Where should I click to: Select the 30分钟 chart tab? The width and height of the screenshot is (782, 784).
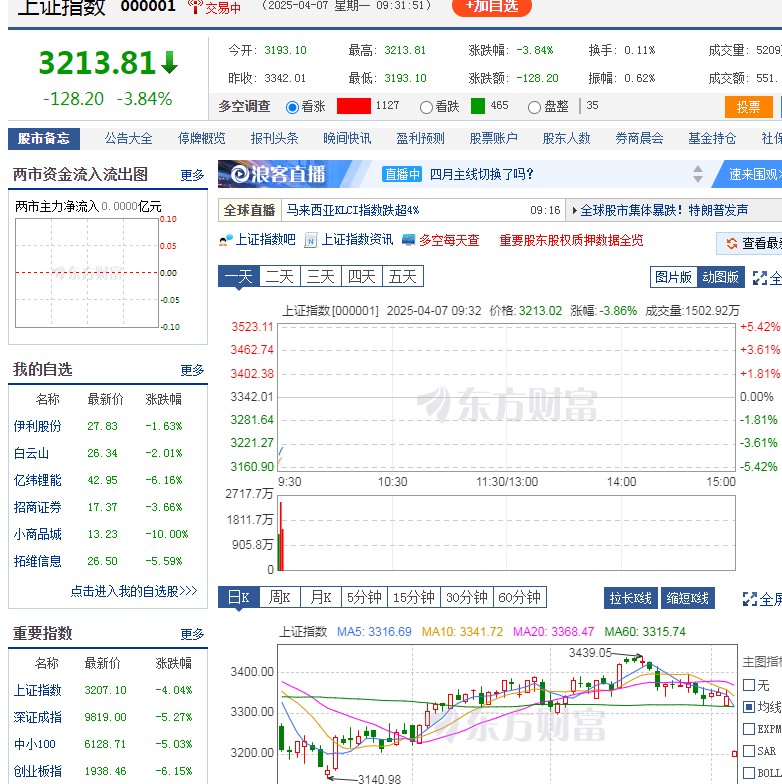(466, 598)
